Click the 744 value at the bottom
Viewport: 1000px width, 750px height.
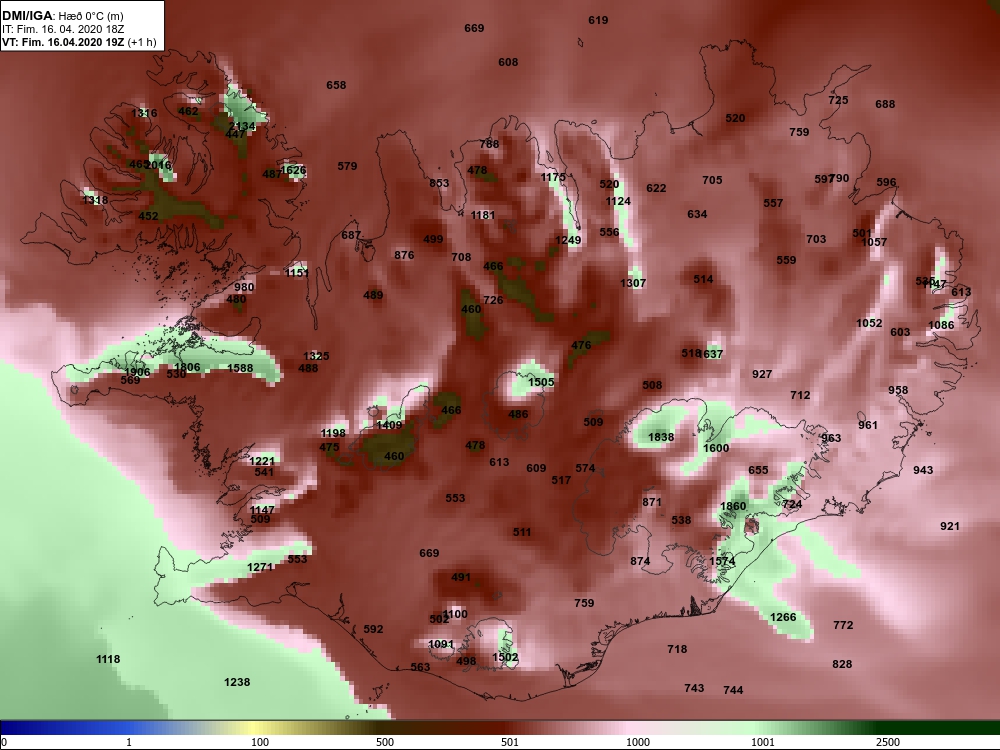tap(733, 690)
